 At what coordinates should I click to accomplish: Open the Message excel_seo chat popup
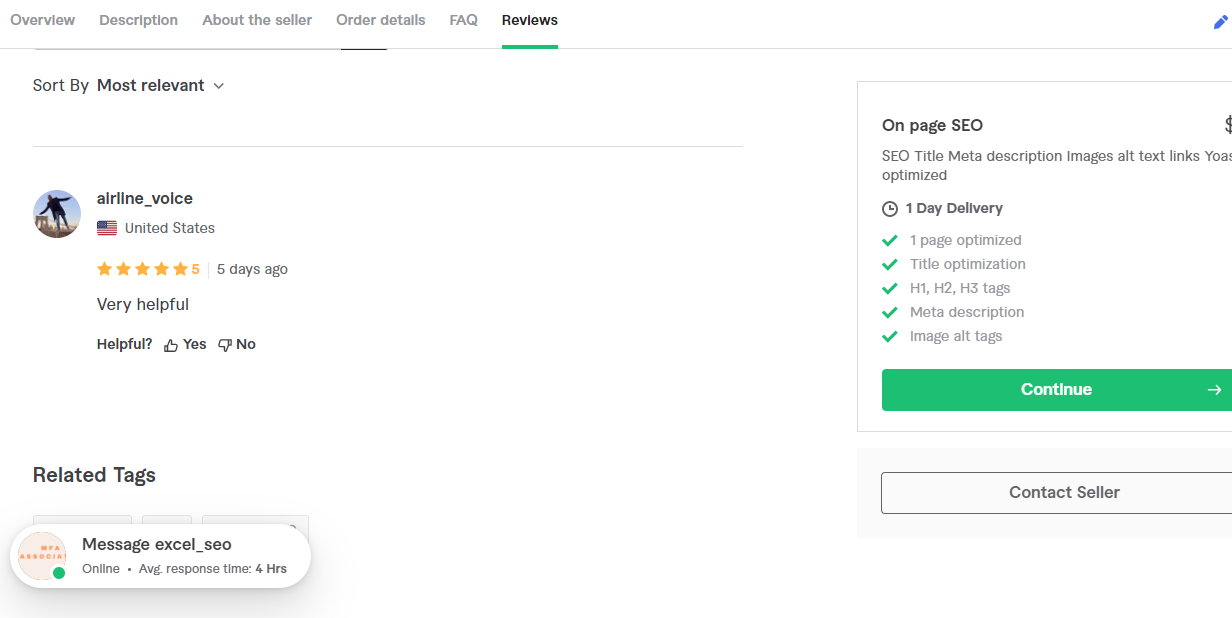pos(157,545)
